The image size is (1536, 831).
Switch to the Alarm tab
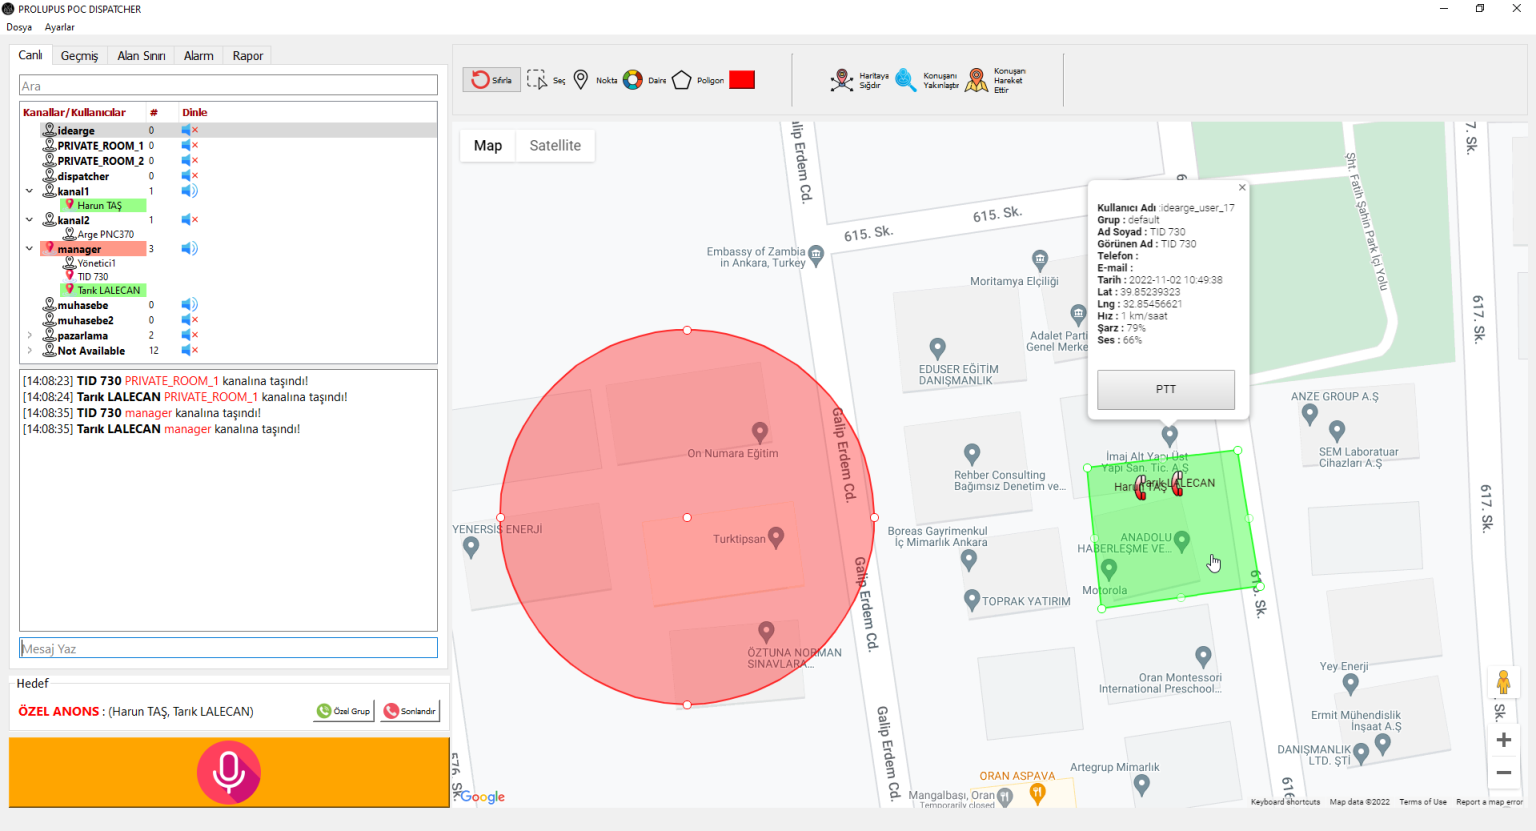tap(198, 56)
